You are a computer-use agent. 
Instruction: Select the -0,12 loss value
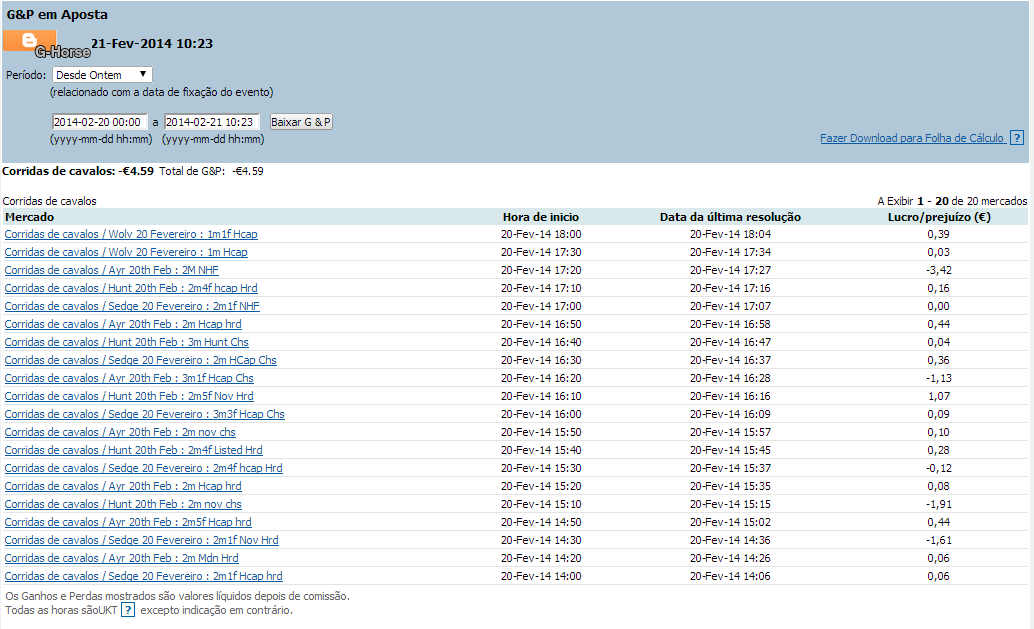(938, 468)
